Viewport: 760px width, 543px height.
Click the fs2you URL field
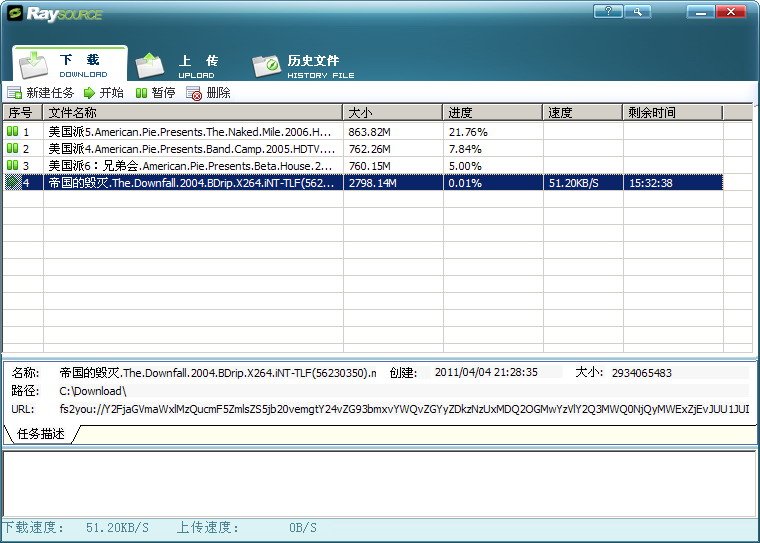coord(404,409)
